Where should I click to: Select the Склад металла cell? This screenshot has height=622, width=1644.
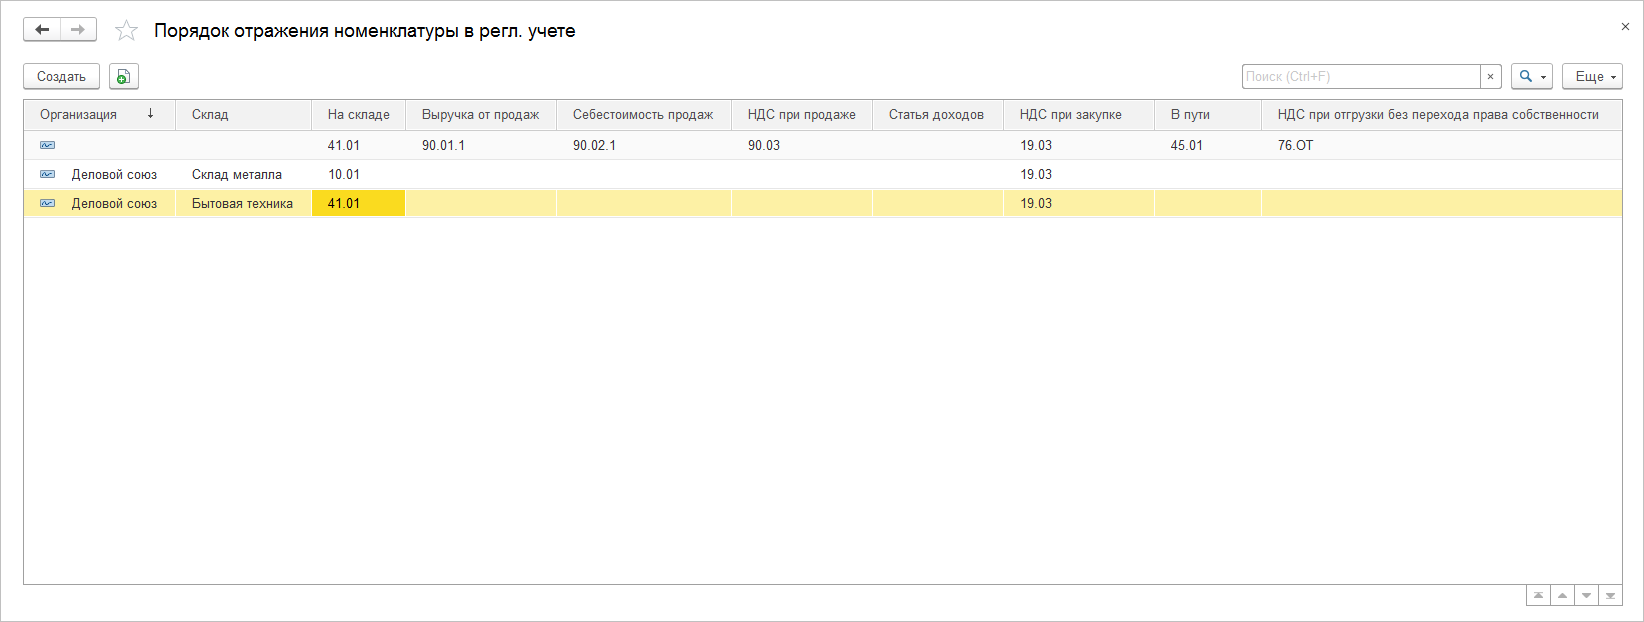point(243,174)
